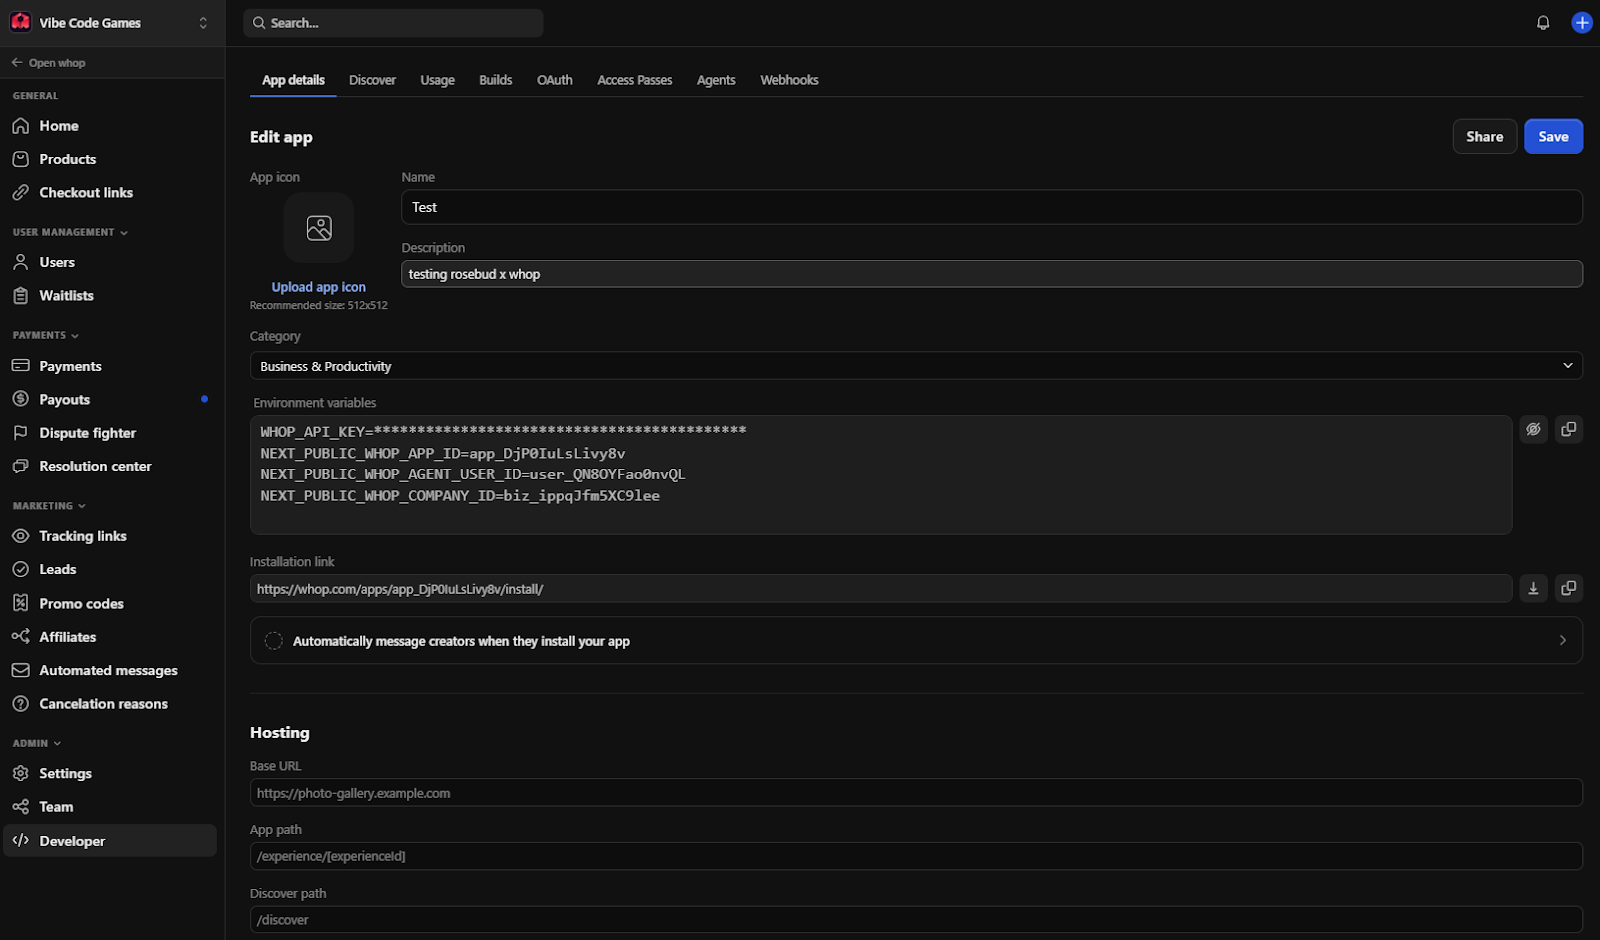Click the Leads checkmark icon
The height and width of the screenshot is (940, 1600).
coord(20,569)
